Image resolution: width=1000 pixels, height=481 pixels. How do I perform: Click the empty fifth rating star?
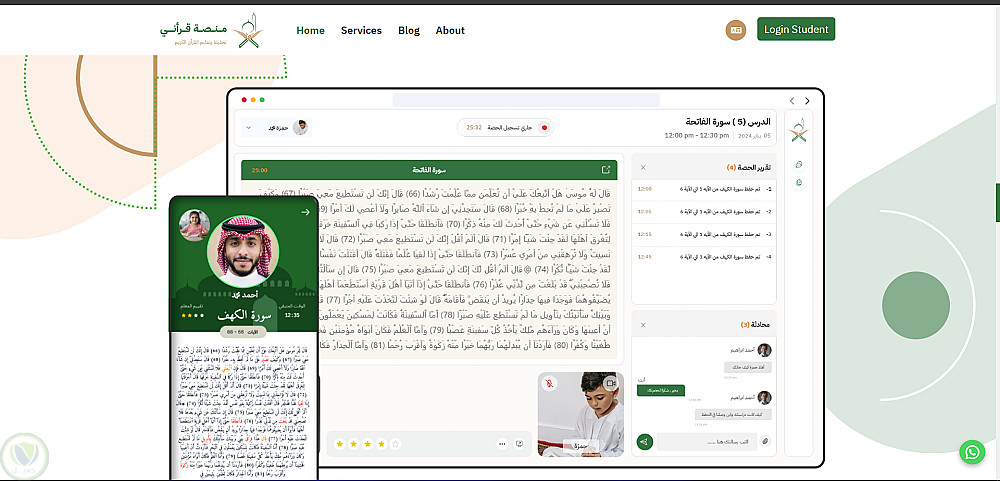click(x=395, y=443)
